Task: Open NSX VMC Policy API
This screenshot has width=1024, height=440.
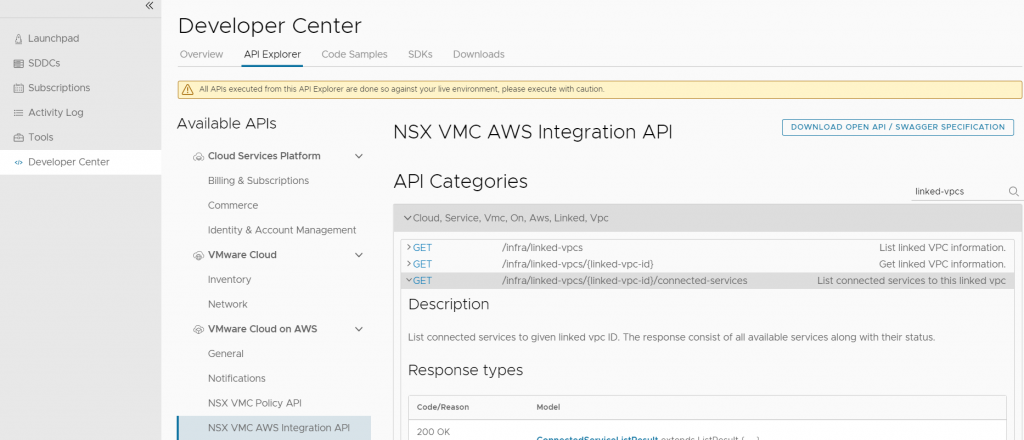Action: [254, 403]
